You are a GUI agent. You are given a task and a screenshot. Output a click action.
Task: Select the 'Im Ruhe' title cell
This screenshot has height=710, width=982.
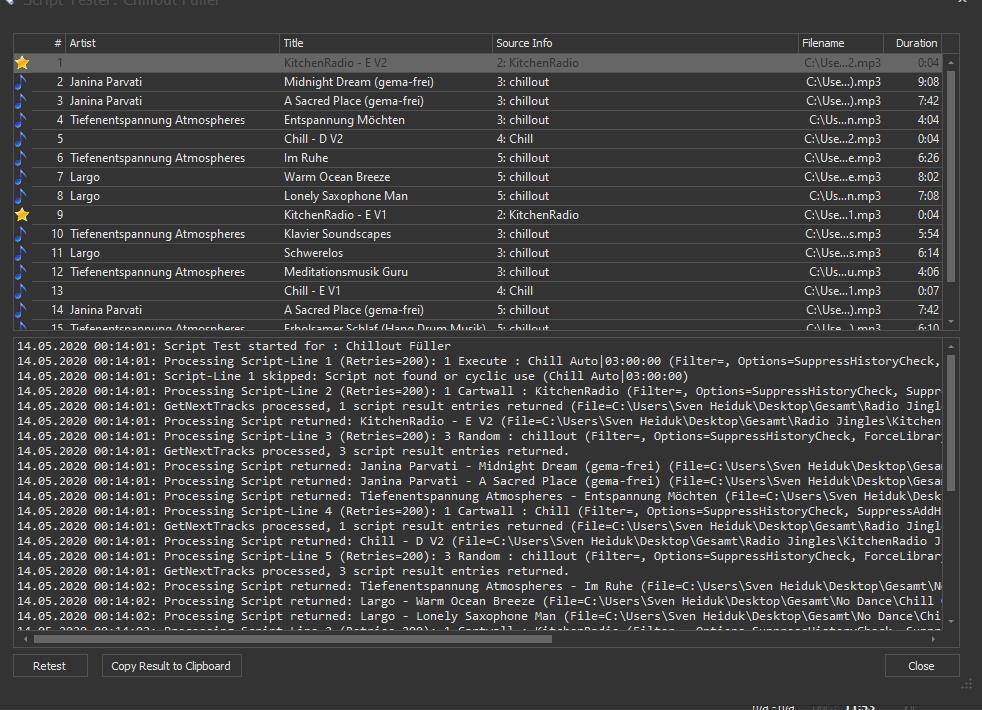306,158
